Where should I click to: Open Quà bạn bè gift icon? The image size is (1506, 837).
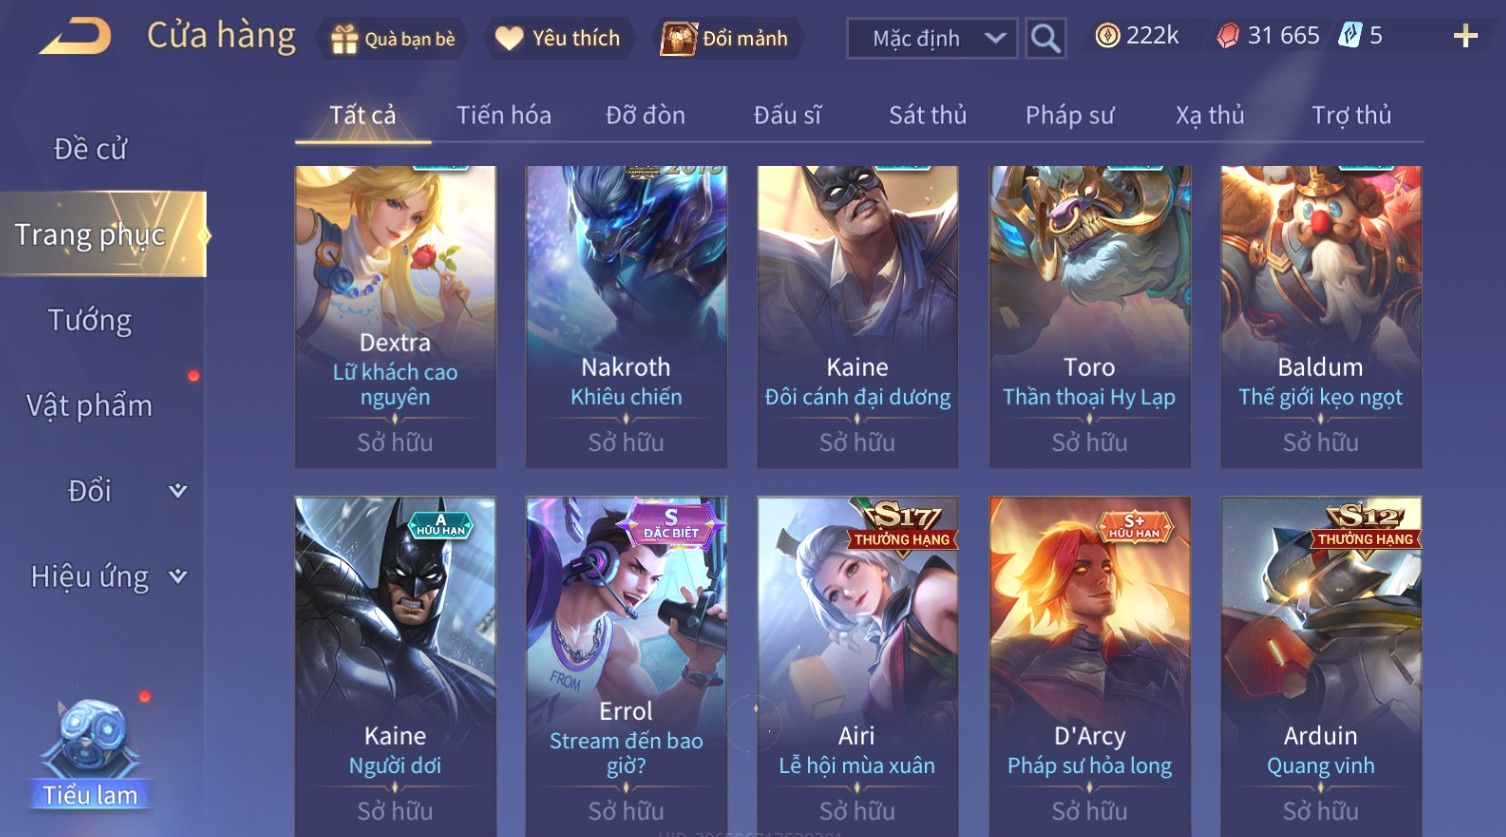click(x=344, y=39)
